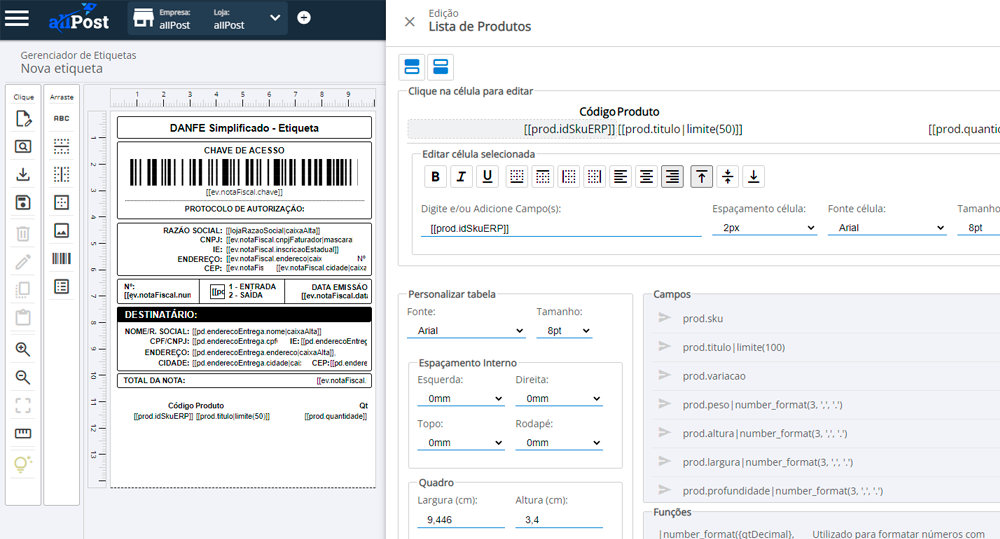Click the download icon in Clique toolbar
This screenshot has height=539, width=1000.
pyautogui.click(x=23, y=175)
